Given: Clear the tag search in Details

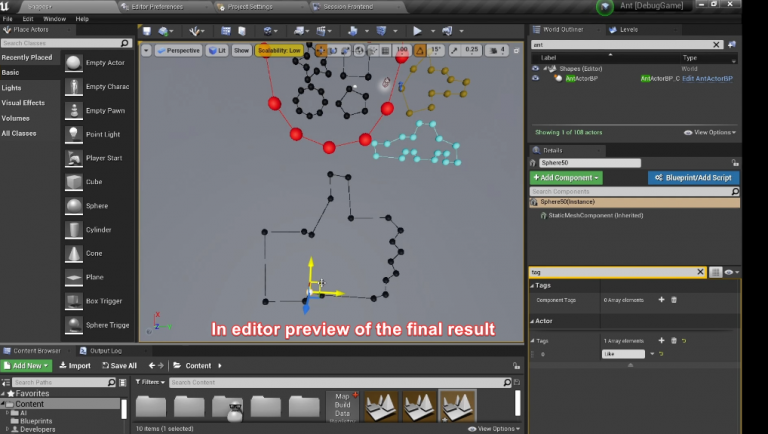Looking at the screenshot, I should [700, 272].
